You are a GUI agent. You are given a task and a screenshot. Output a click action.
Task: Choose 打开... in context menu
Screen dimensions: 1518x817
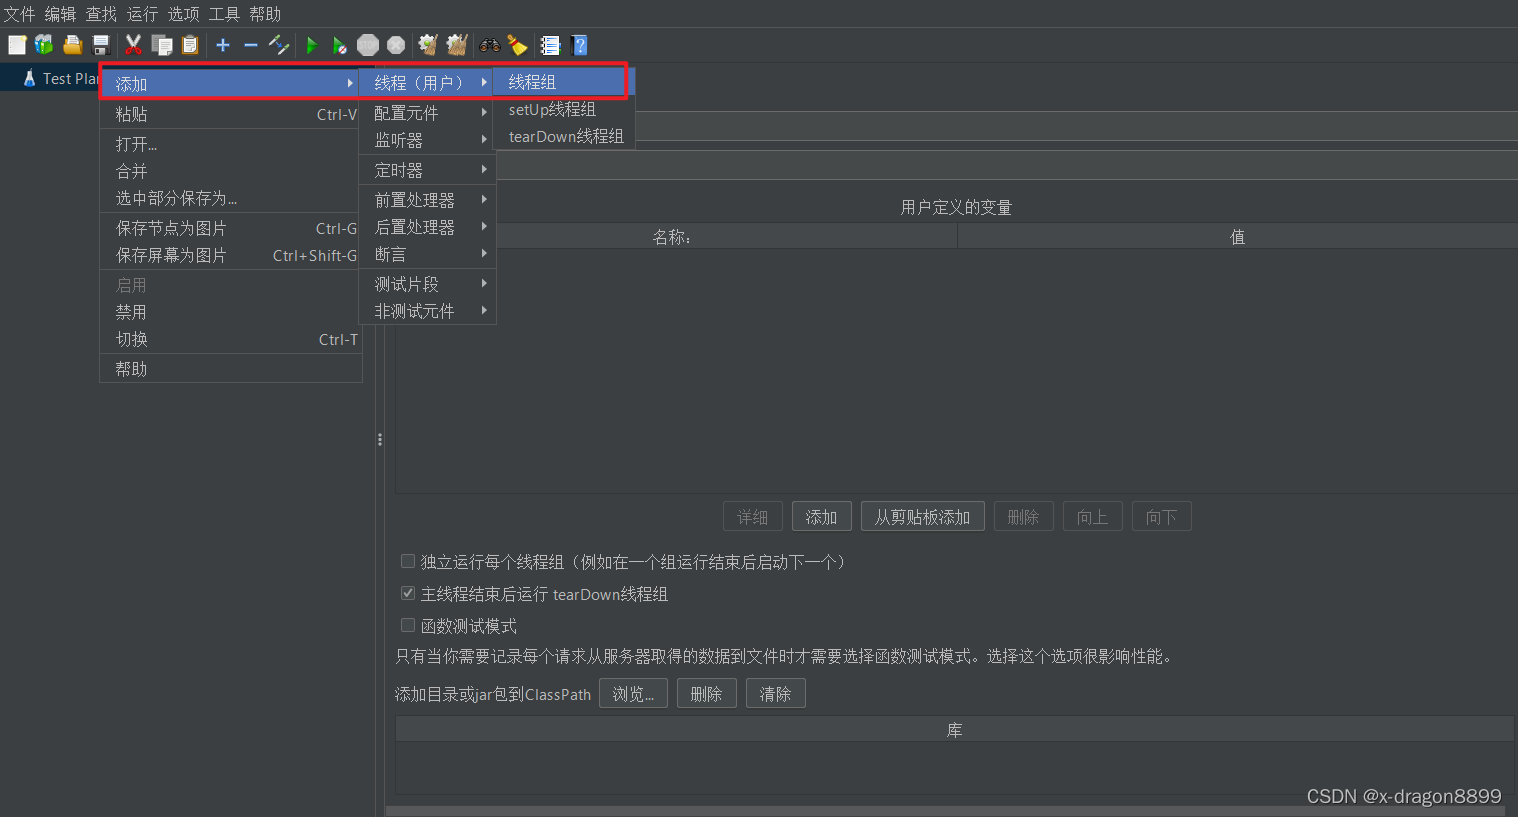point(230,144)
